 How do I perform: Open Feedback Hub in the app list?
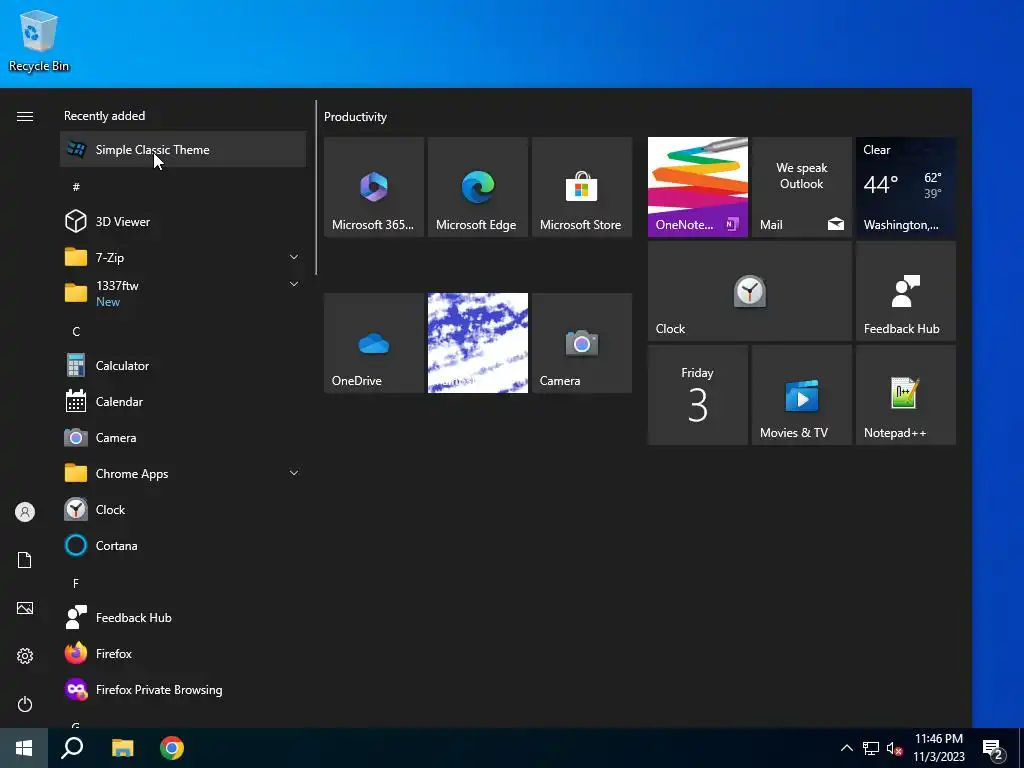point(183,618)
